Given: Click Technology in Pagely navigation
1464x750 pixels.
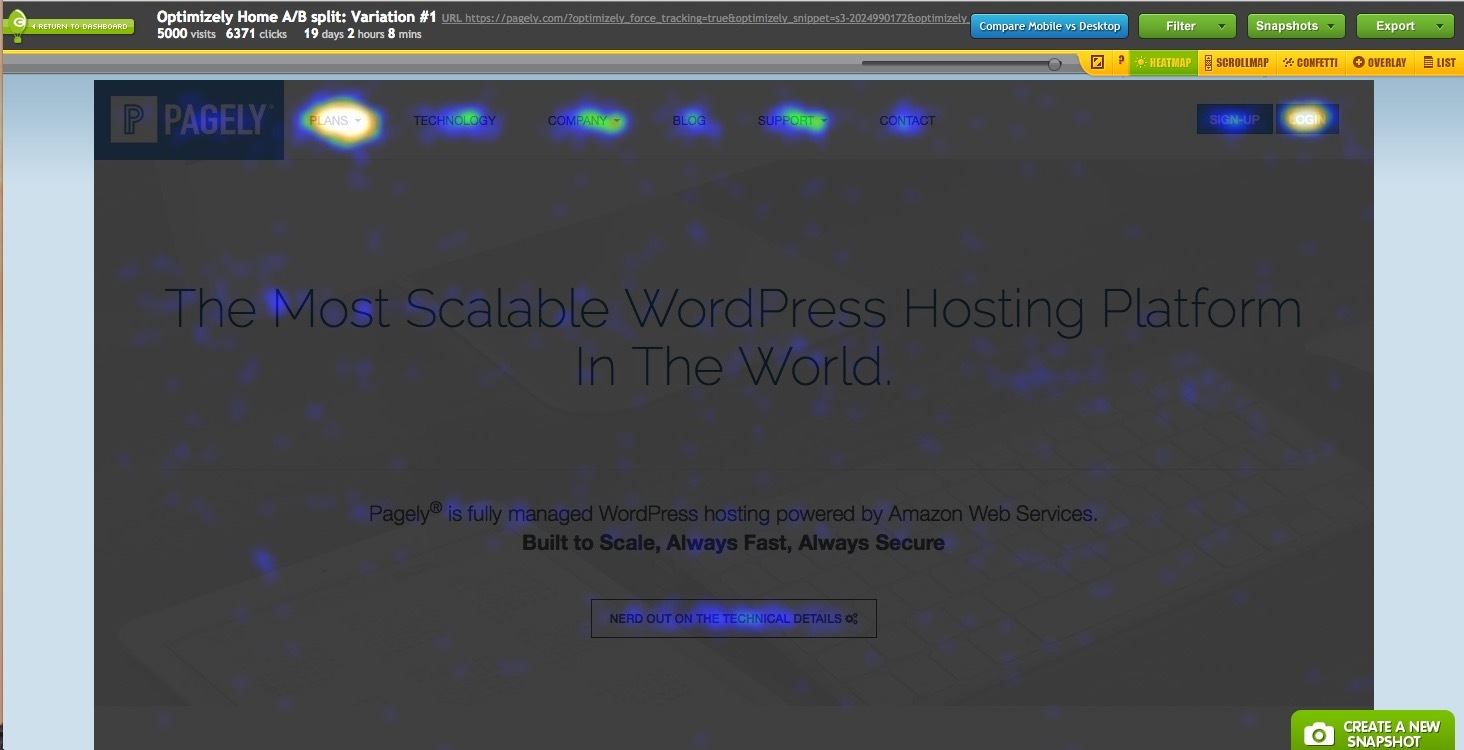Looking at the screenshot, I should 454,121.
